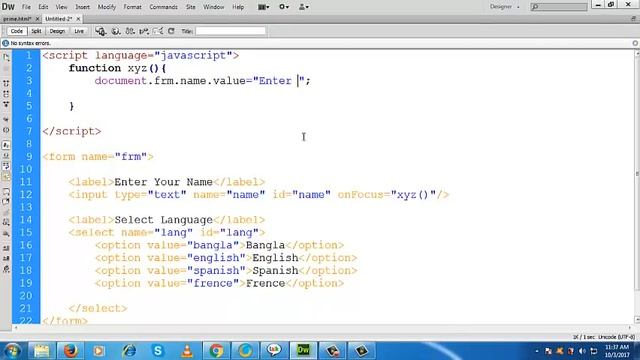
Task: Click the Format Source Code icon
Action: (6, 269)
